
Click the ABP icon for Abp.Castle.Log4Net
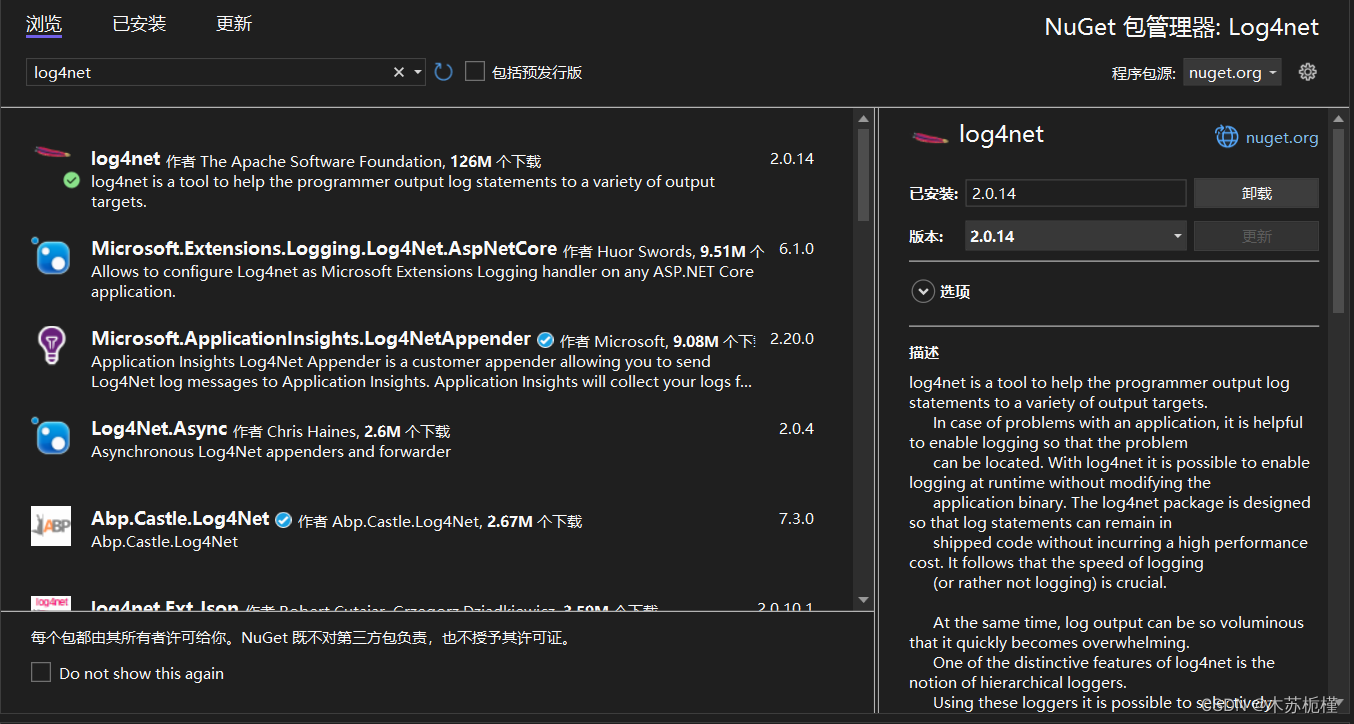pyautogui.click(x=51, y=526)
